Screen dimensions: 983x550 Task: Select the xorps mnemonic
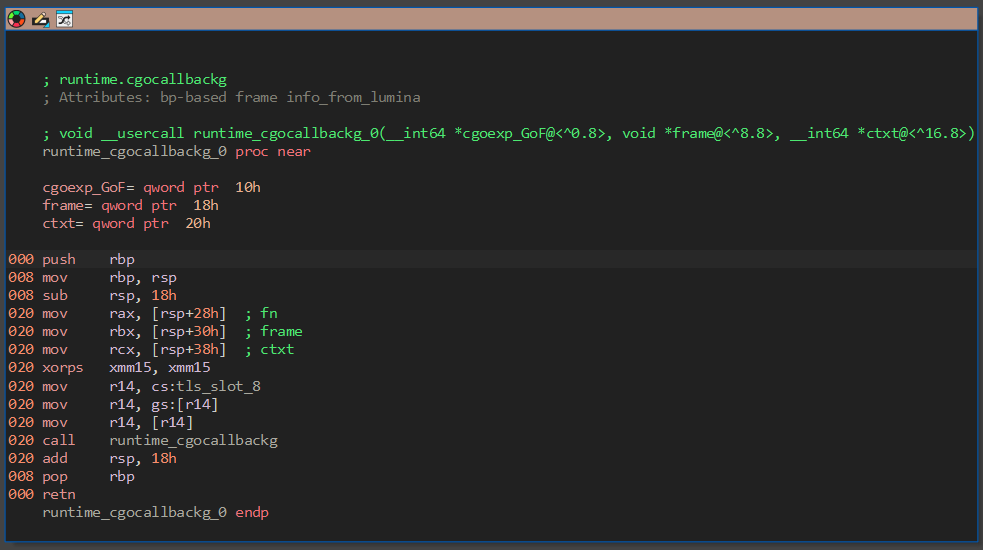tap(62, 368)
